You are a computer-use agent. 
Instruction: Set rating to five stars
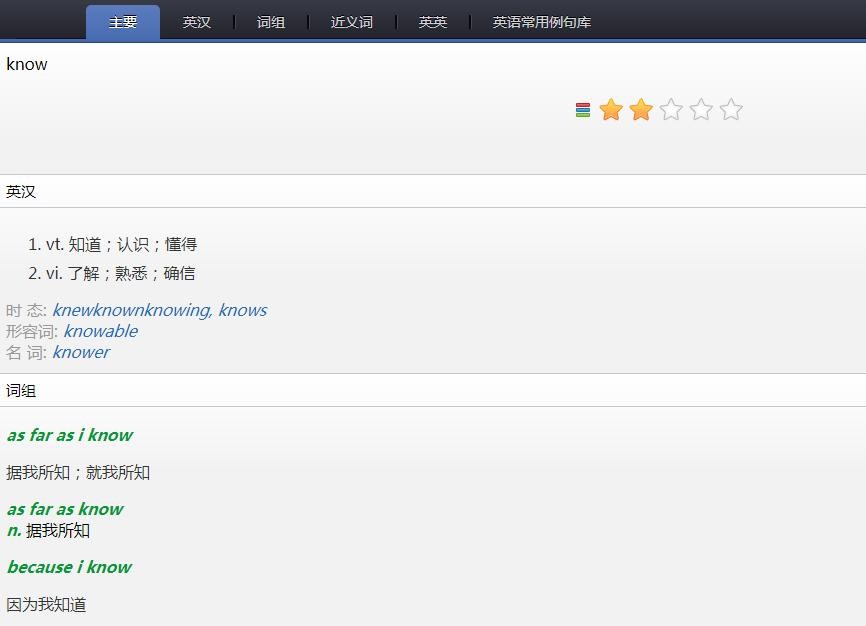(x=731, y=109)
